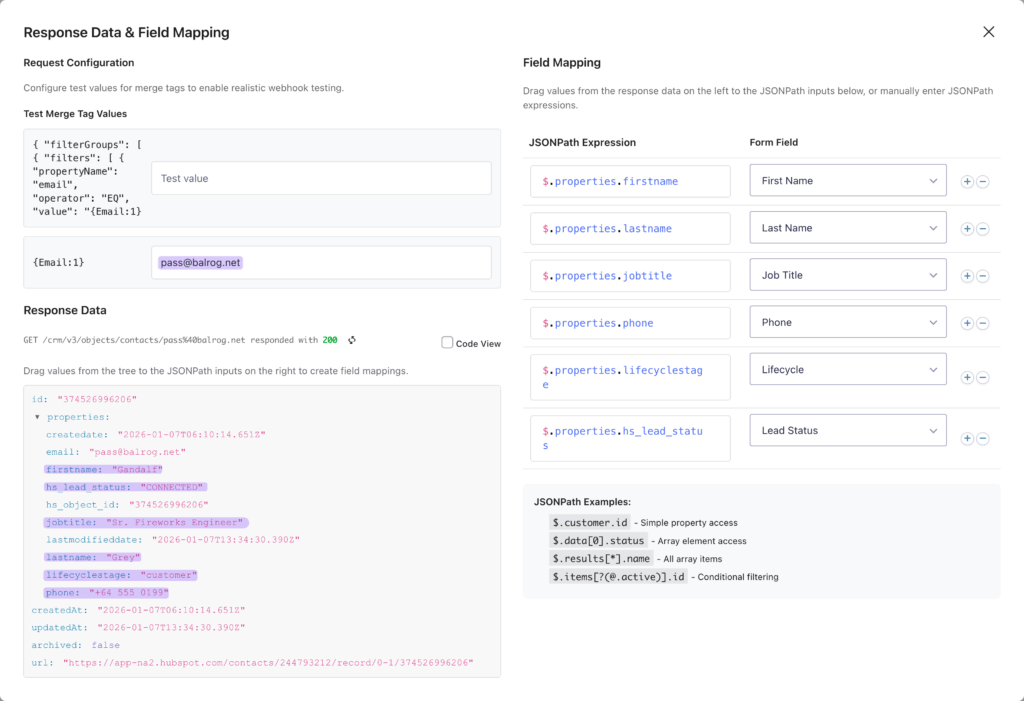Remove the Last Name field mapping row

tap(983, 228)
